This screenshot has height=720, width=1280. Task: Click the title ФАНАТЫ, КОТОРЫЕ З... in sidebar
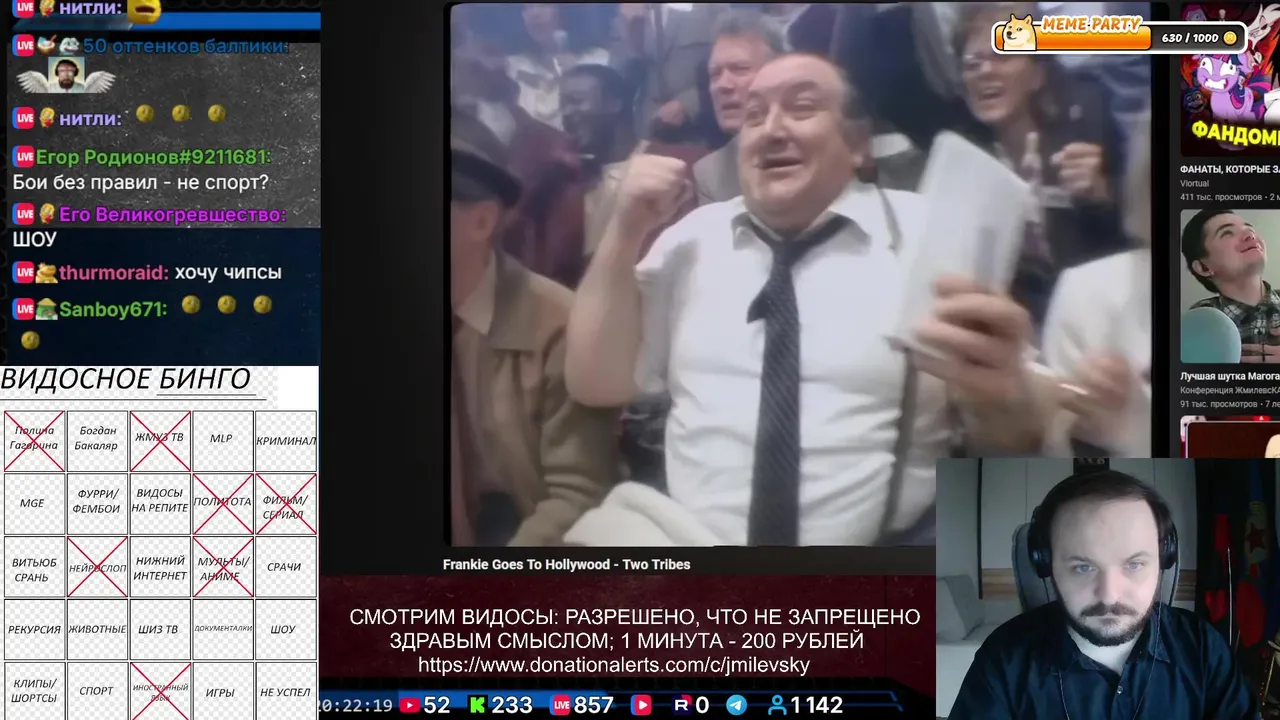(1230, 170)
